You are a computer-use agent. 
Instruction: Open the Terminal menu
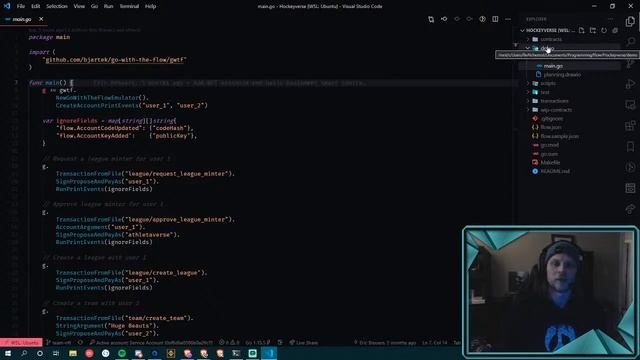(x=129, y=6)
